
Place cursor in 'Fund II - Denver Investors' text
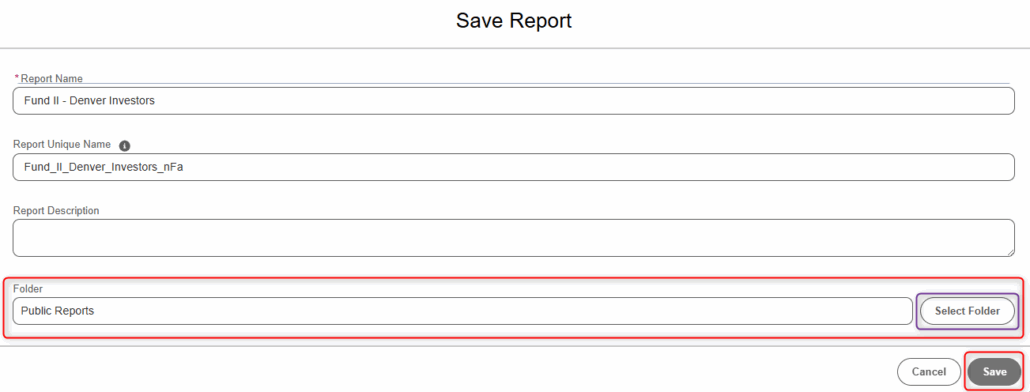[x=89, y=101]
